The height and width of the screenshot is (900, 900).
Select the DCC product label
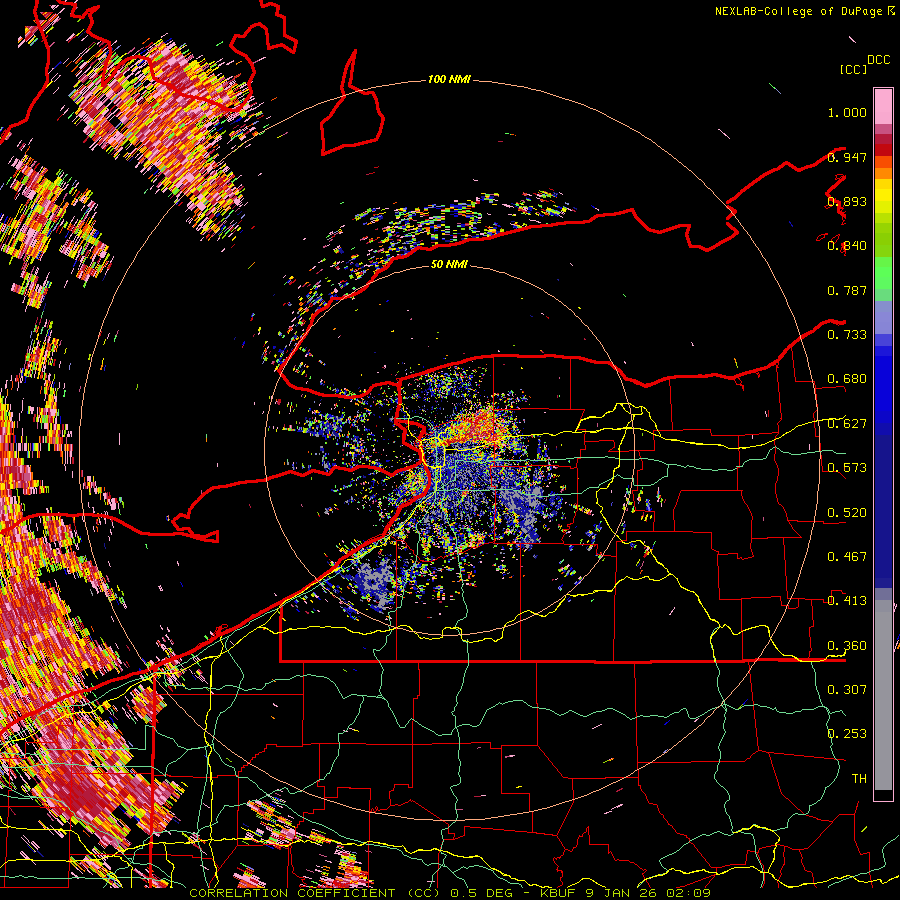[878, 60]
